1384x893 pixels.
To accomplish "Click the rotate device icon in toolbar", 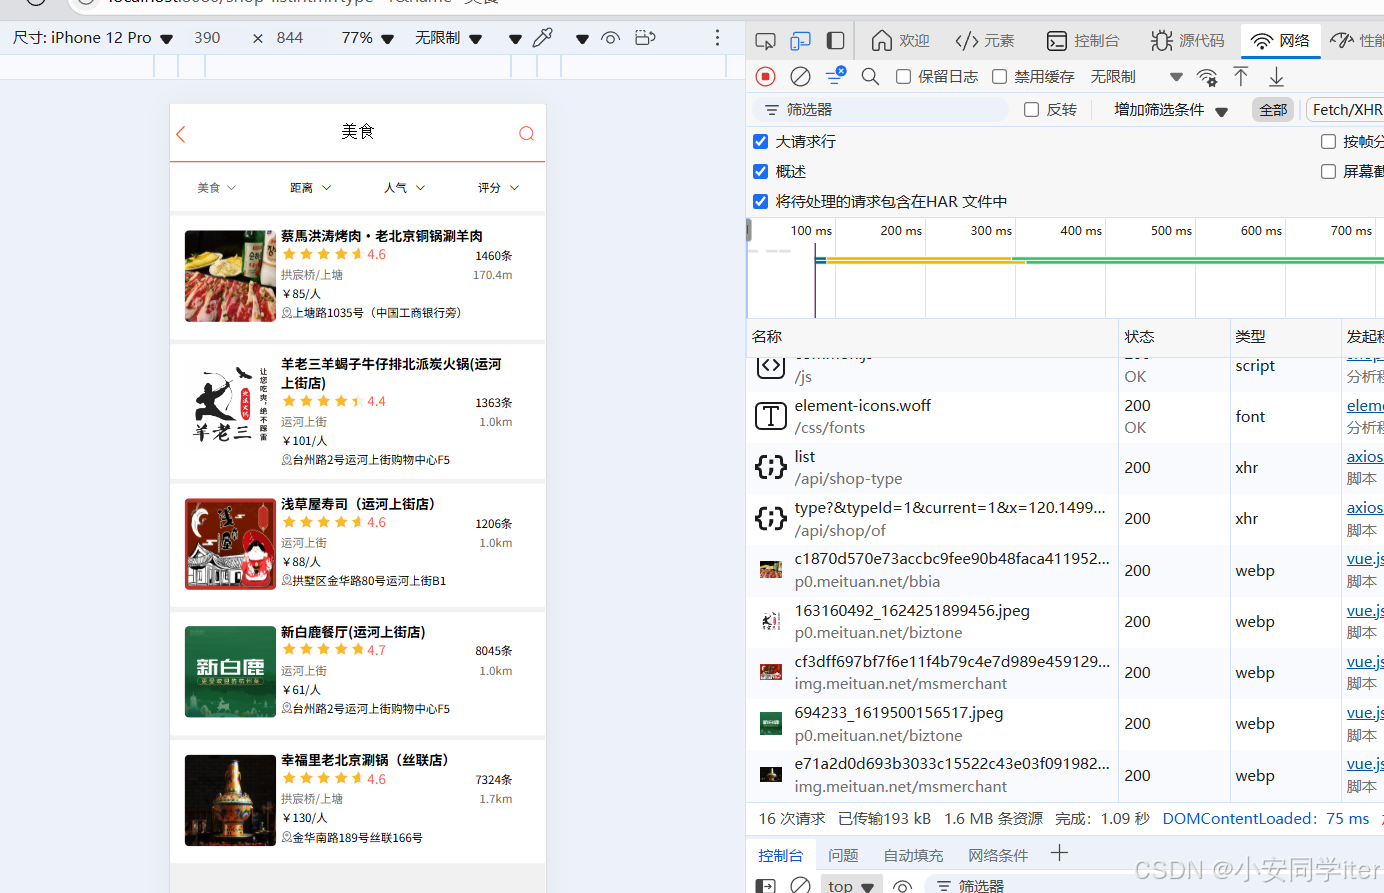I will tap(645, 38).
